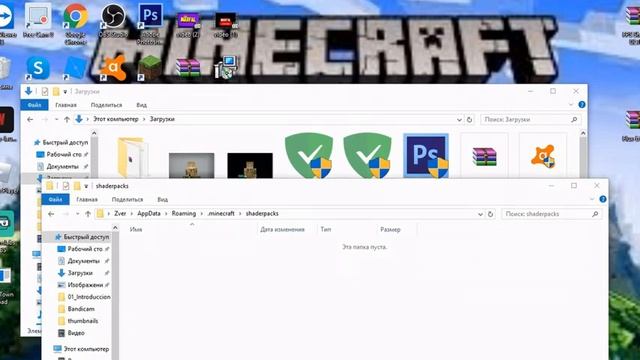Viewport: 640px width, 360px height.
Task: Click New folder icon in shaderpacks title bar
Action: [x=77, y=186]
